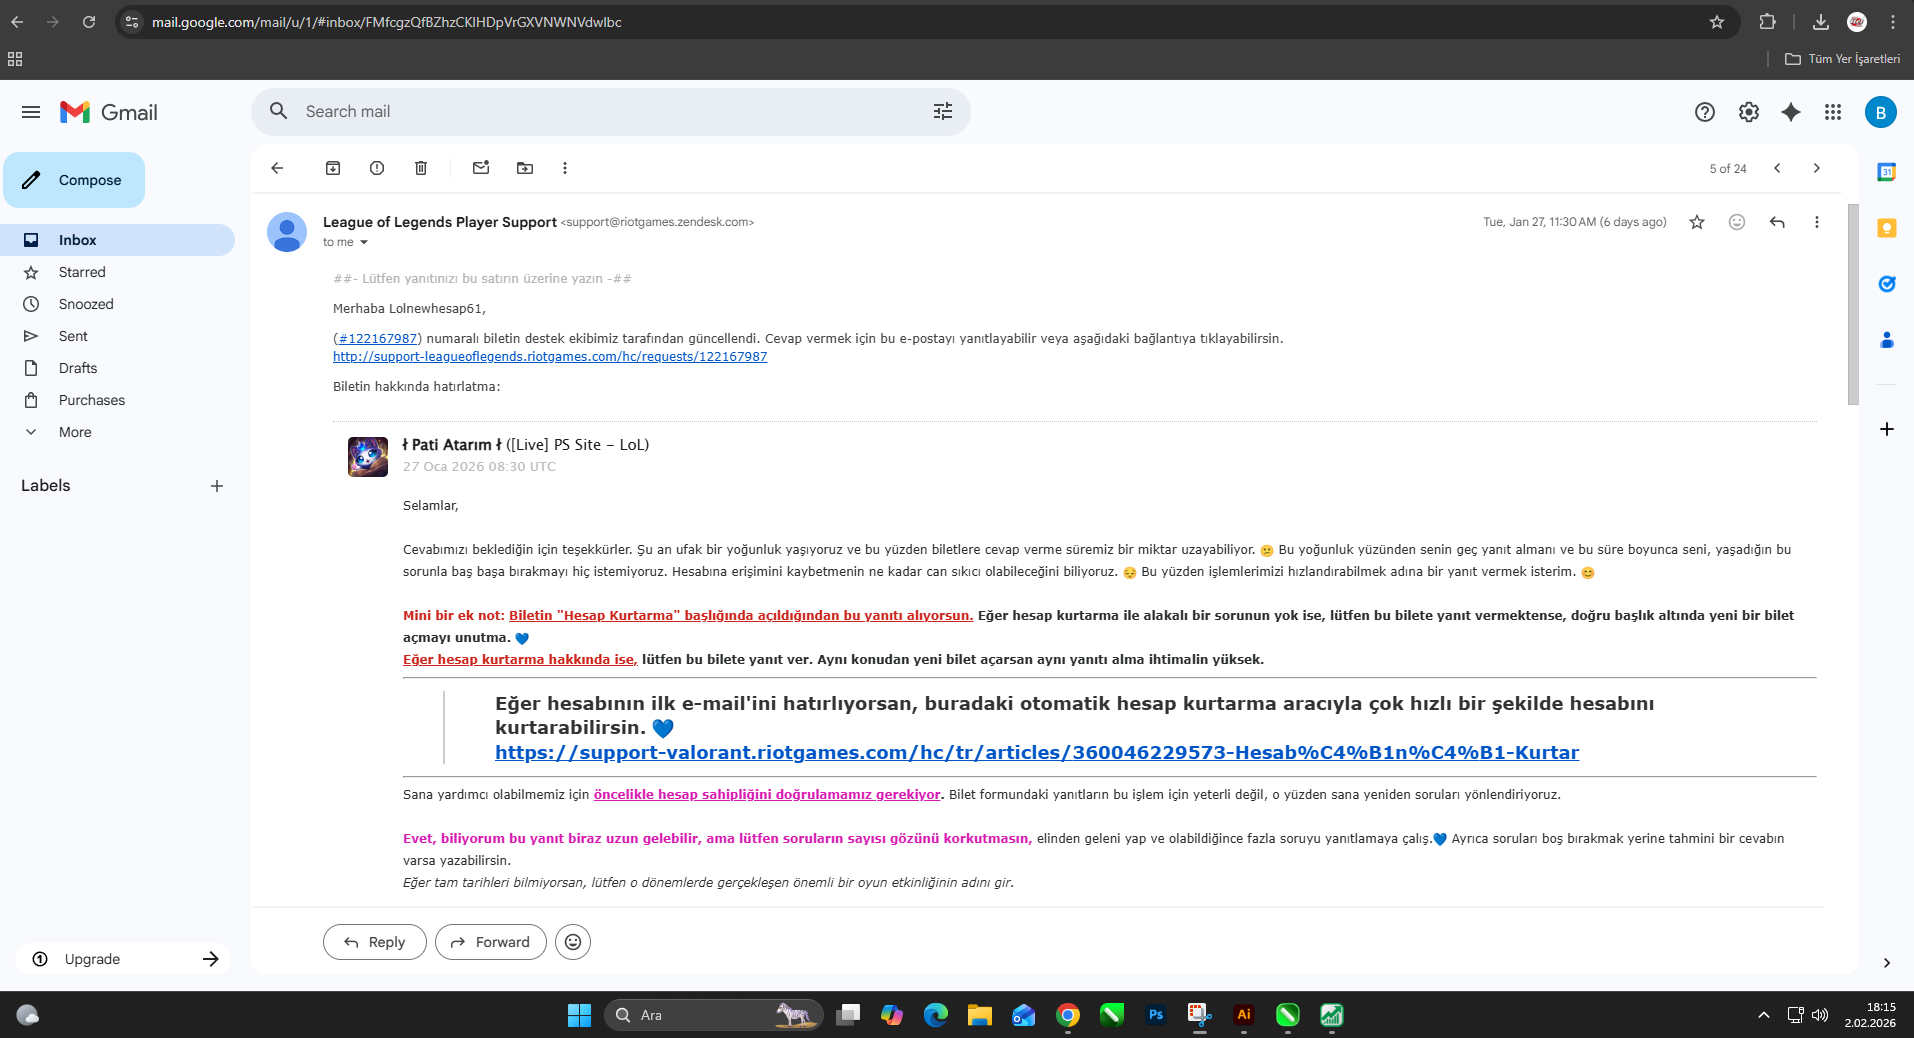Click the Compose button
Viewport: 1914px width, 1038px height.
coord(74,180)
